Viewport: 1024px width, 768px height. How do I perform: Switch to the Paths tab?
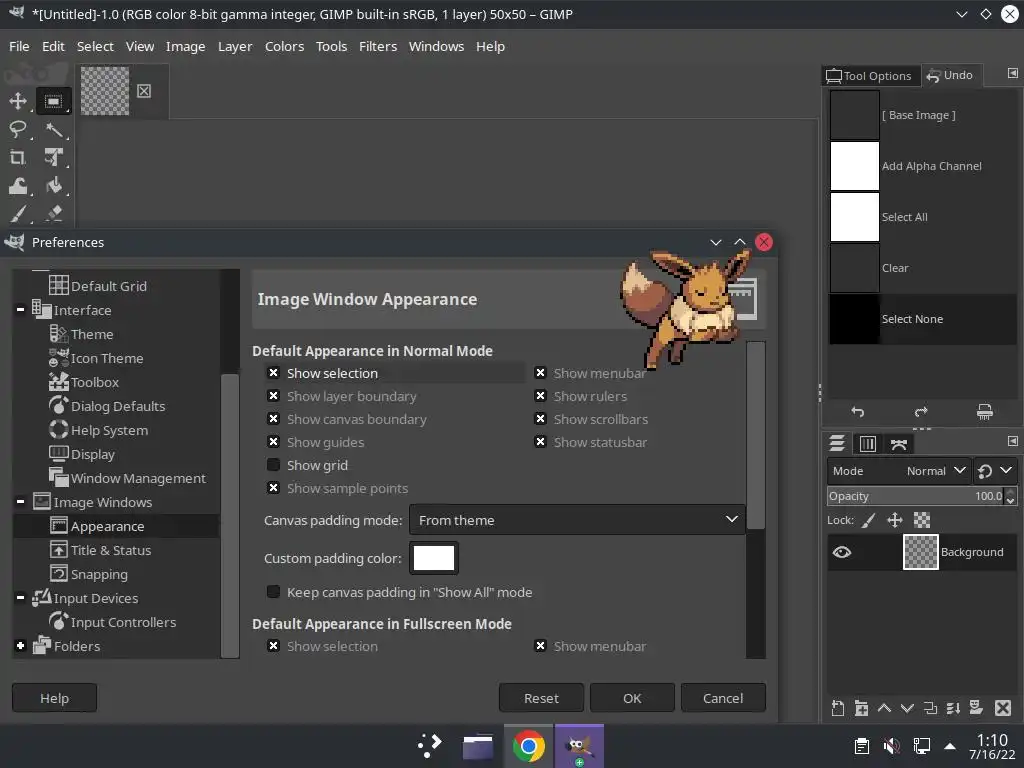coord(899,444)
